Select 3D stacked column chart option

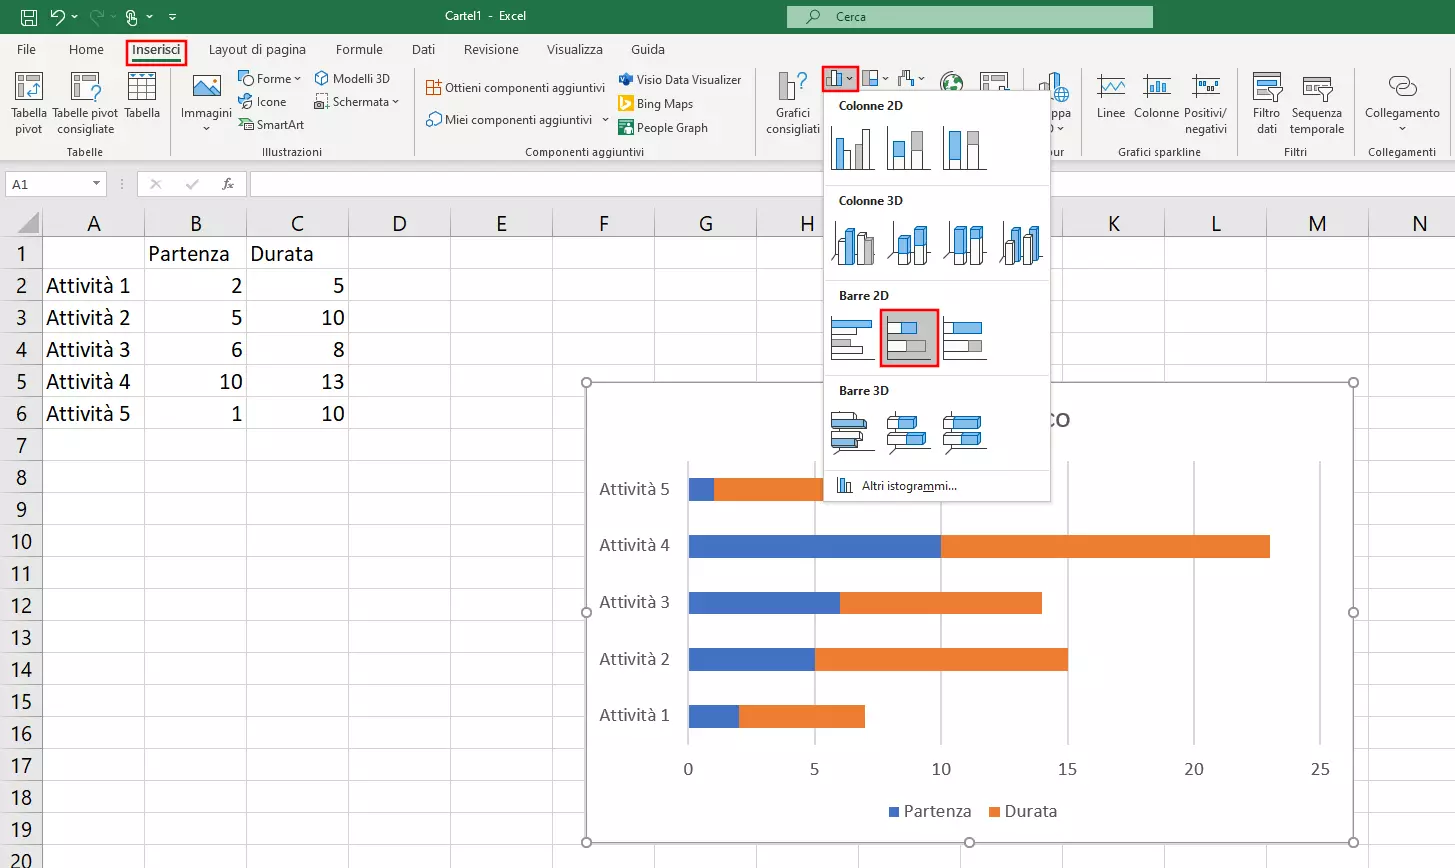pyautogui.click(x=909, y=243)
